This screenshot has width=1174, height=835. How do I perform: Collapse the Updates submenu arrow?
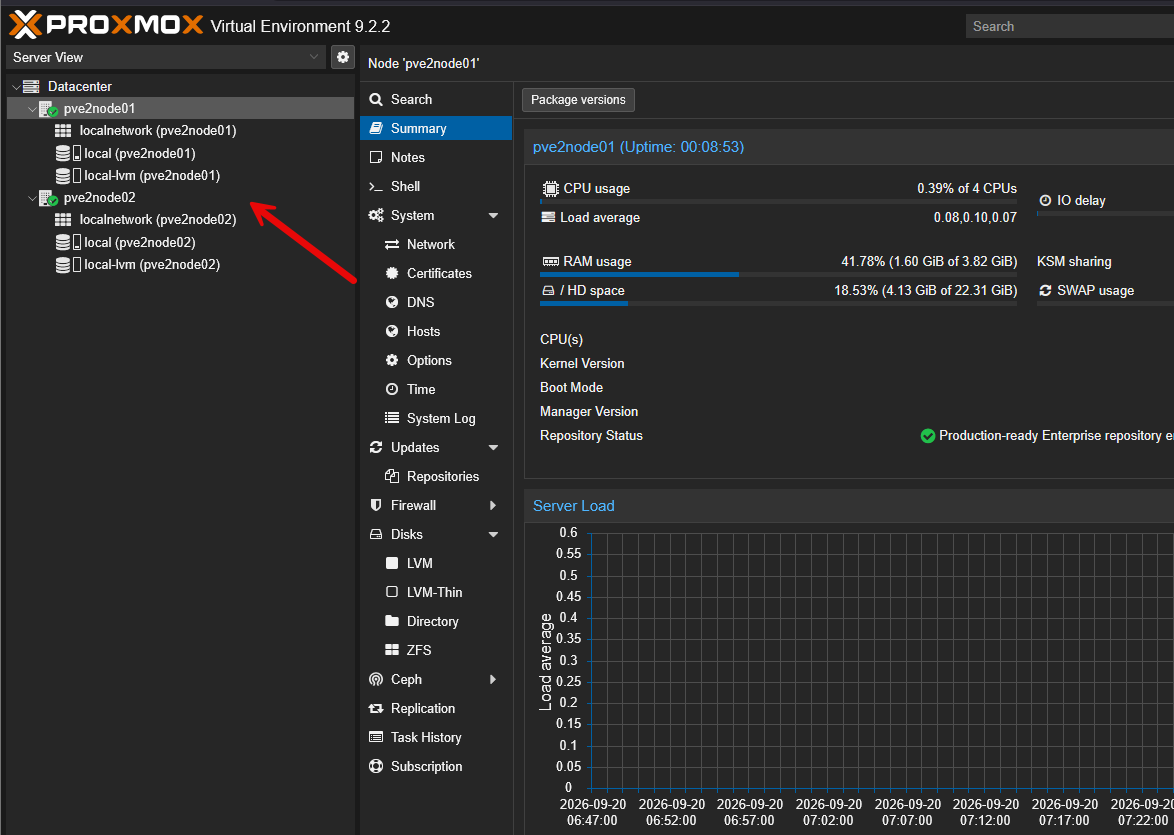pyautogui.click(x=493, y=448)
